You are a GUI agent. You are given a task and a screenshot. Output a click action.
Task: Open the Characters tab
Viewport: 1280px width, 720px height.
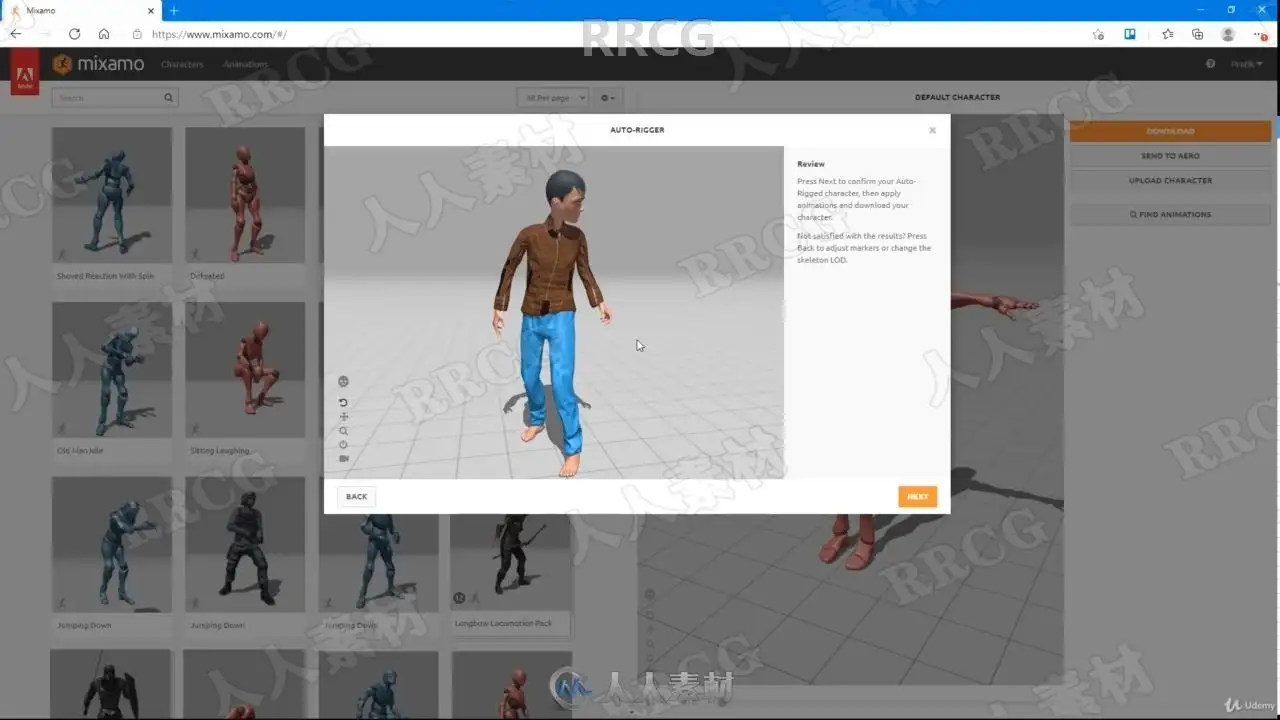(182, 64)
